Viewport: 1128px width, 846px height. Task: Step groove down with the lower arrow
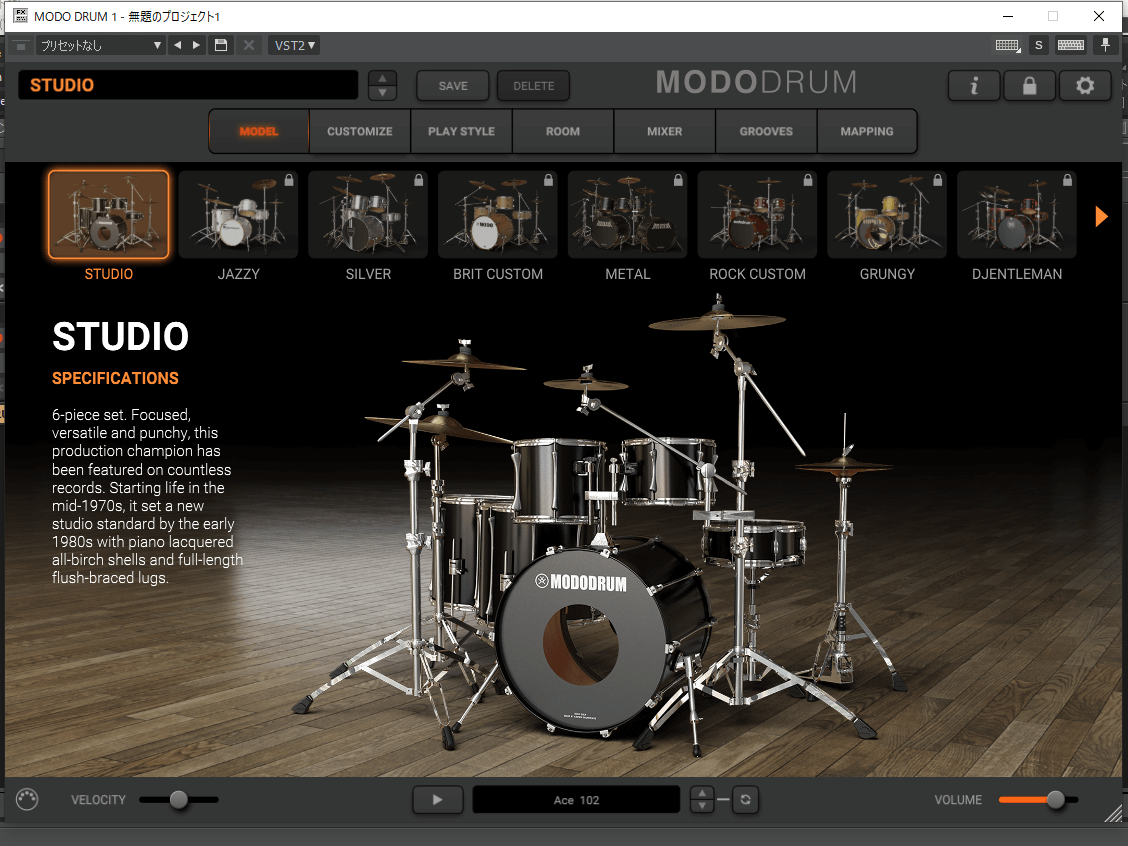coord(702,806)
